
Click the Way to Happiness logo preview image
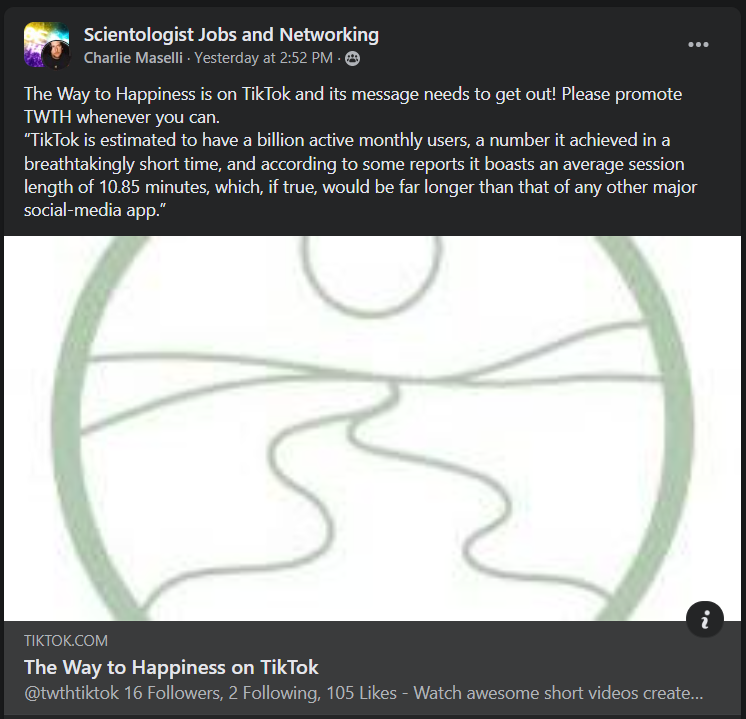(x=373, y=428)
